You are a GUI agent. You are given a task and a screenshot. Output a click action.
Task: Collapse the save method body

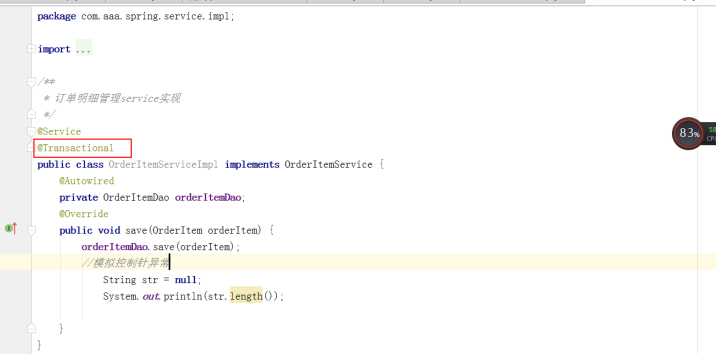point(31,230)
